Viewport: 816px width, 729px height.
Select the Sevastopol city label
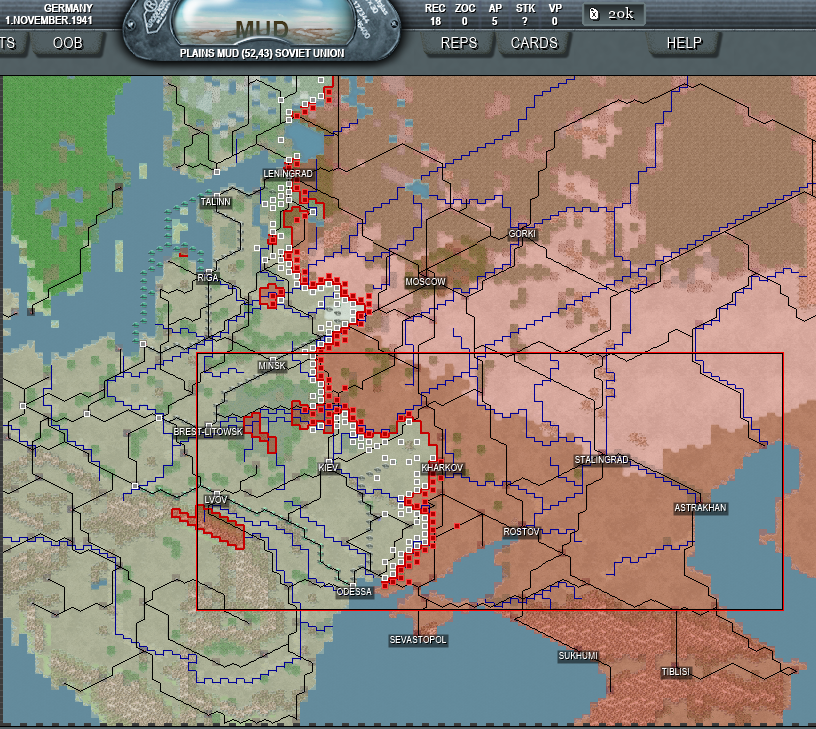click(x=418, y=639)
